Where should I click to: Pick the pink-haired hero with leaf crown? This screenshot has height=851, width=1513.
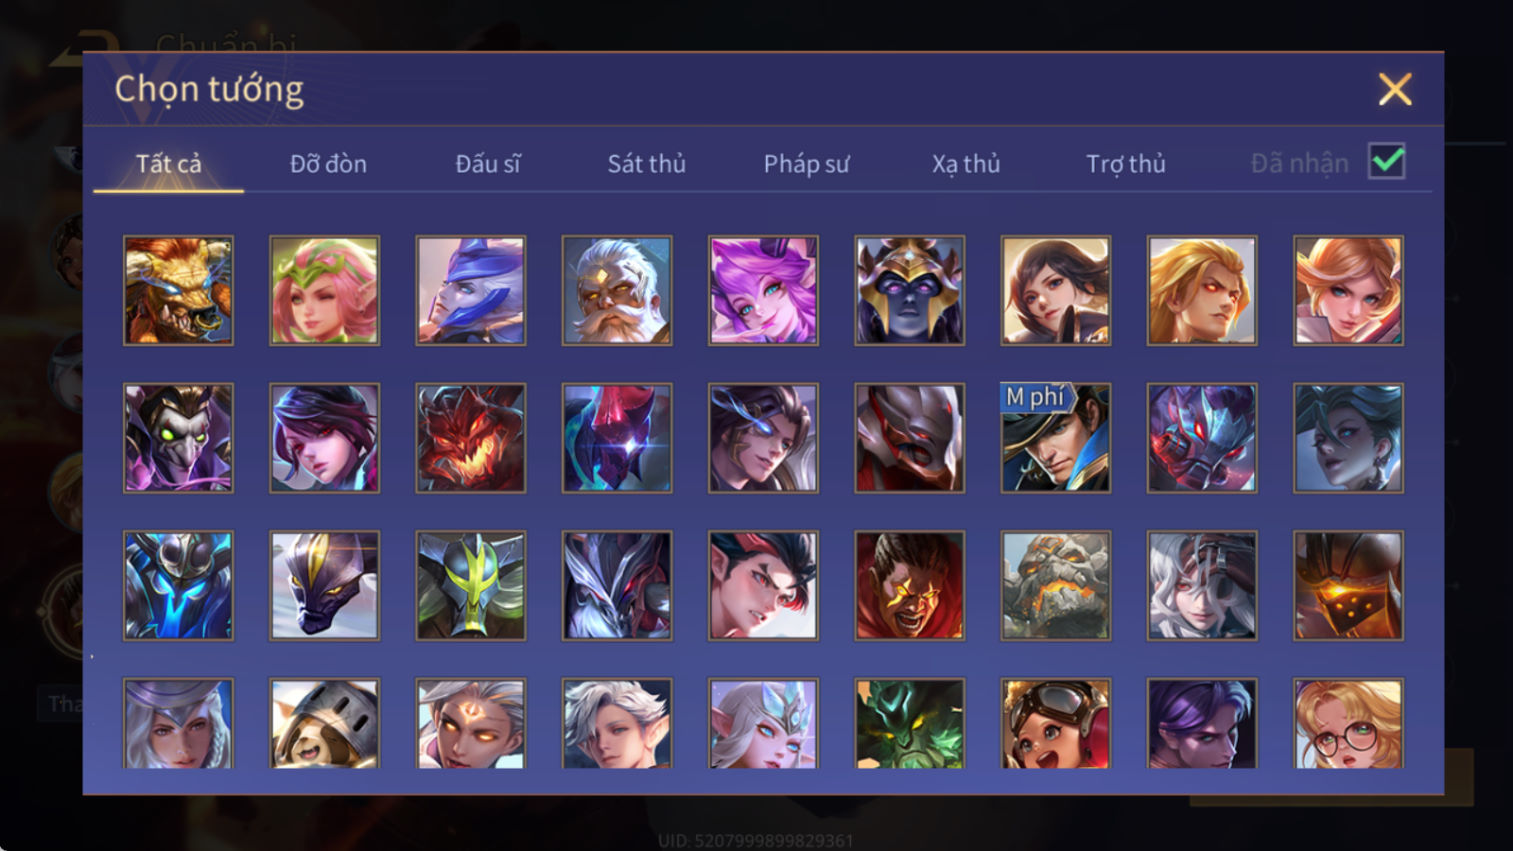pos(324,291)
